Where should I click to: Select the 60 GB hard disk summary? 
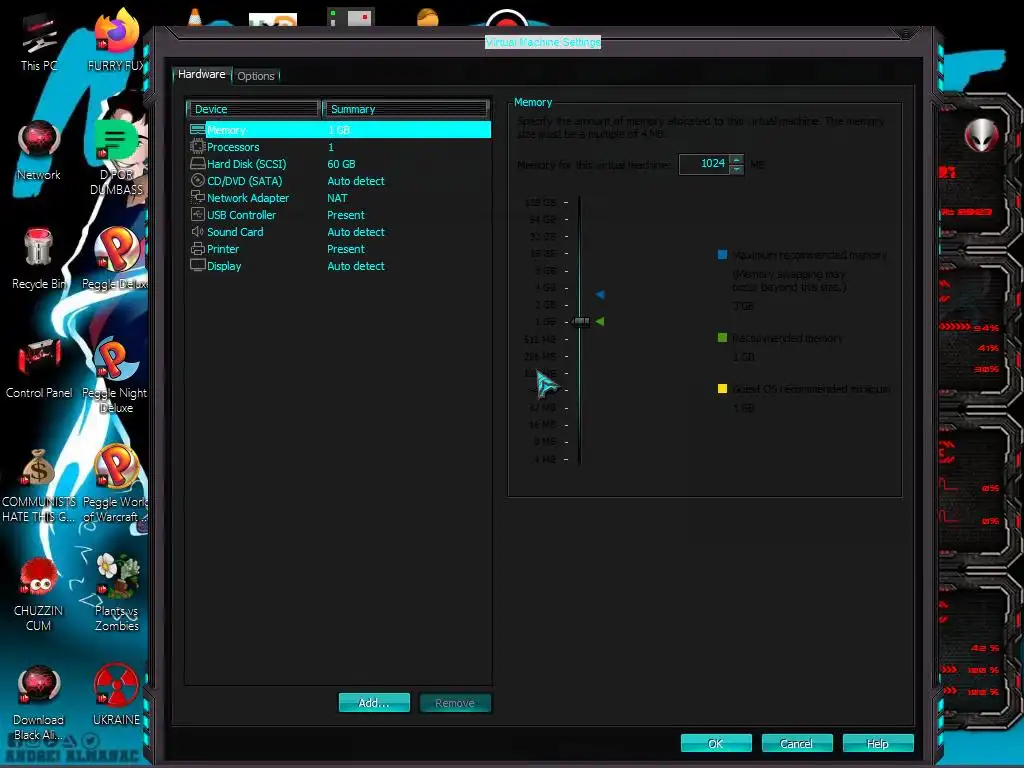tap(341, 164)
